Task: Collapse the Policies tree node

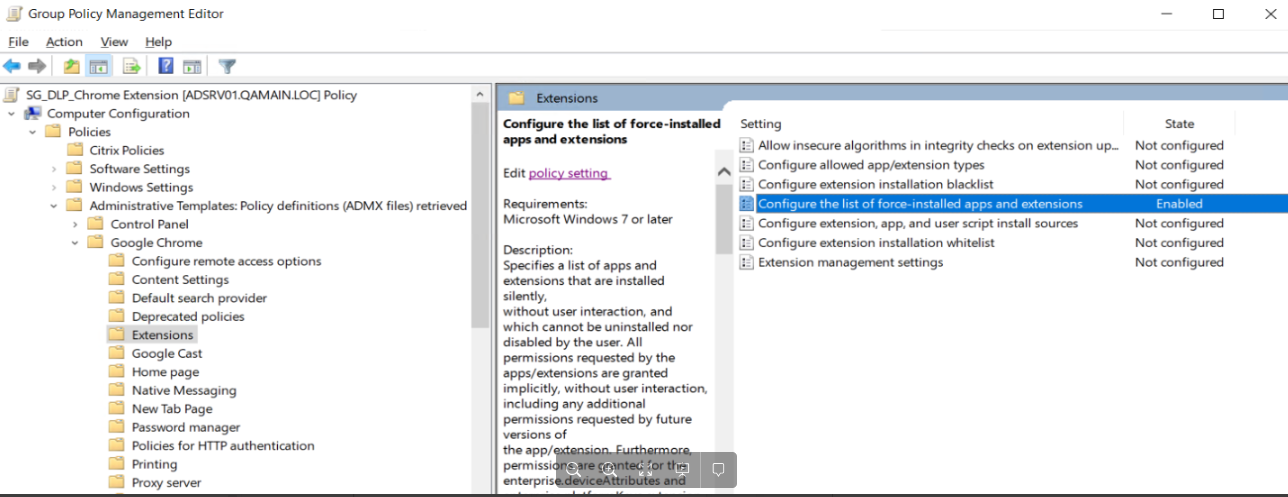Action: pyautogui.click(x=32, y=132)
